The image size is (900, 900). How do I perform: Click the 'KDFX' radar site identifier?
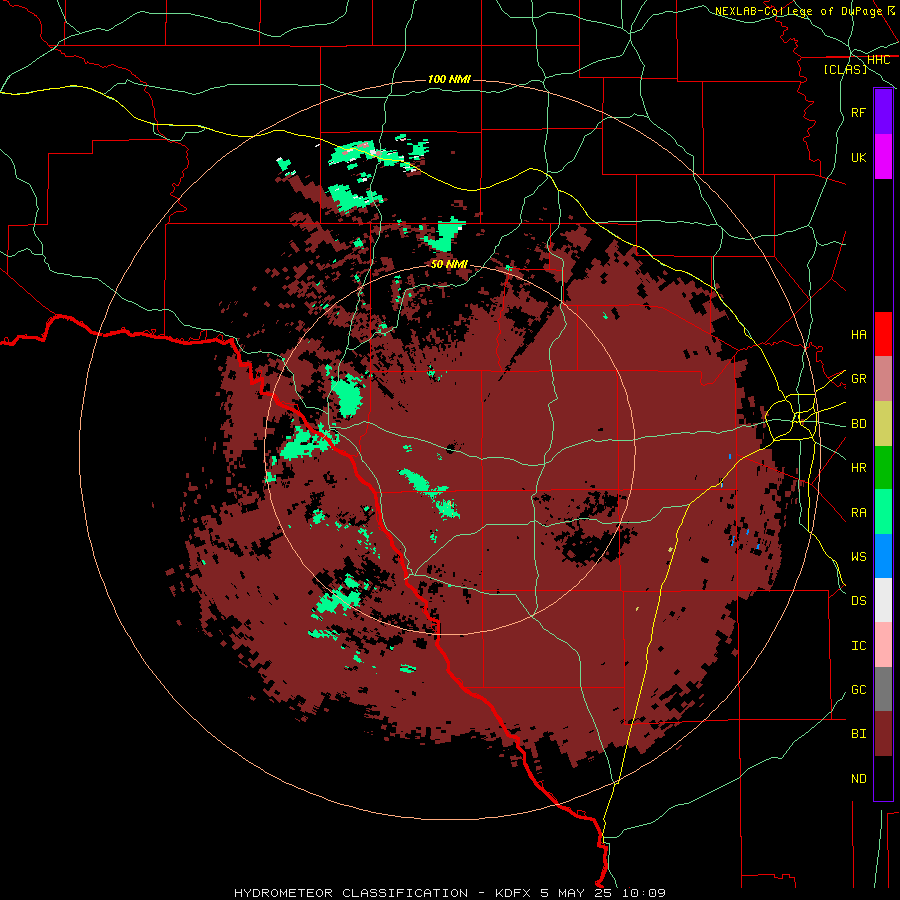point(514,893)
